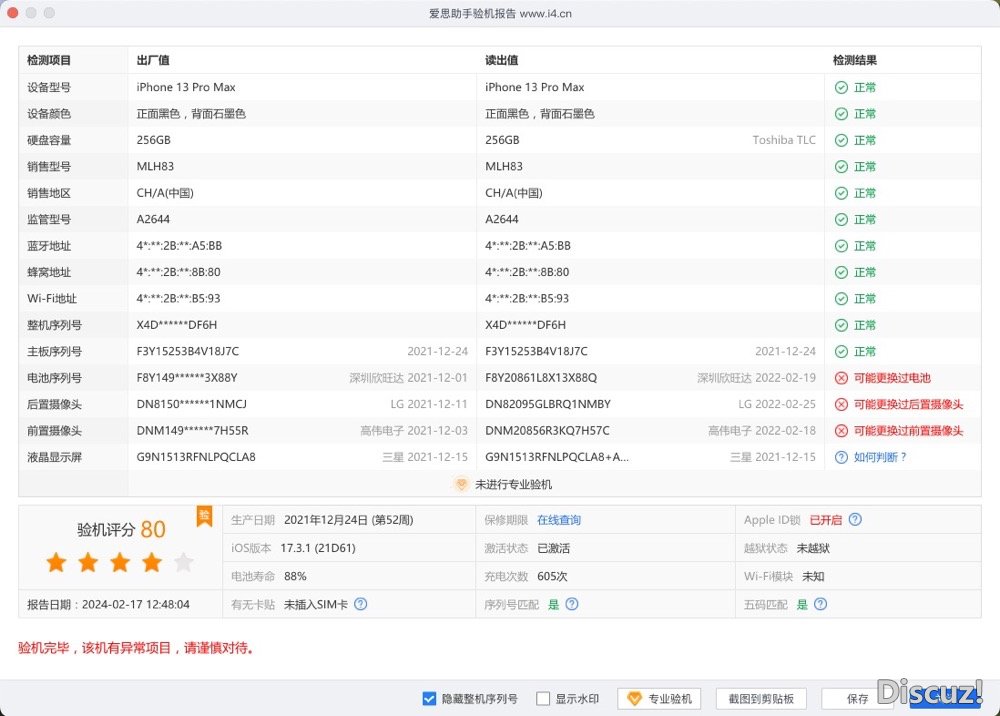The height and width of the screenshot is (716, 1000).
Task: Click the factory MLH83 sales model cell
Action: pyautogui.click(x=155, y=166)
